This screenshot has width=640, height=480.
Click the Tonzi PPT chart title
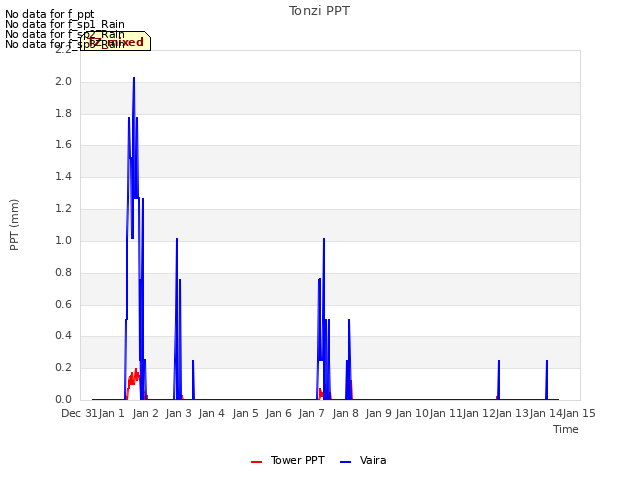(x=319, y=11)
